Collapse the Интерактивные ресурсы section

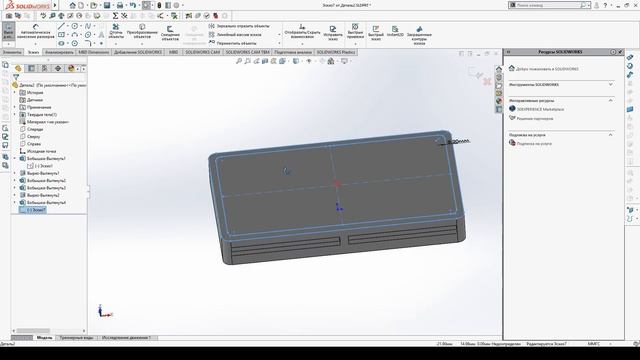click(611, 100)
